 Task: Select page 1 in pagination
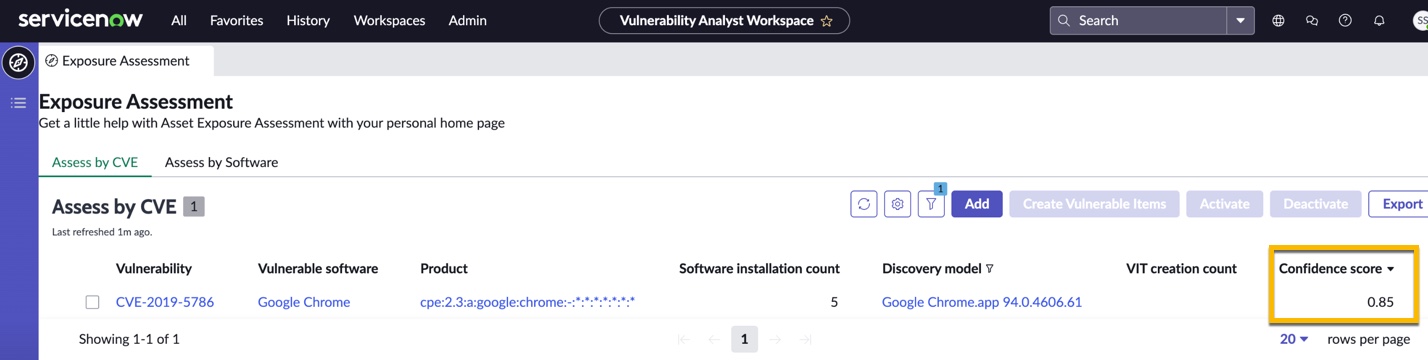point(744,339)
